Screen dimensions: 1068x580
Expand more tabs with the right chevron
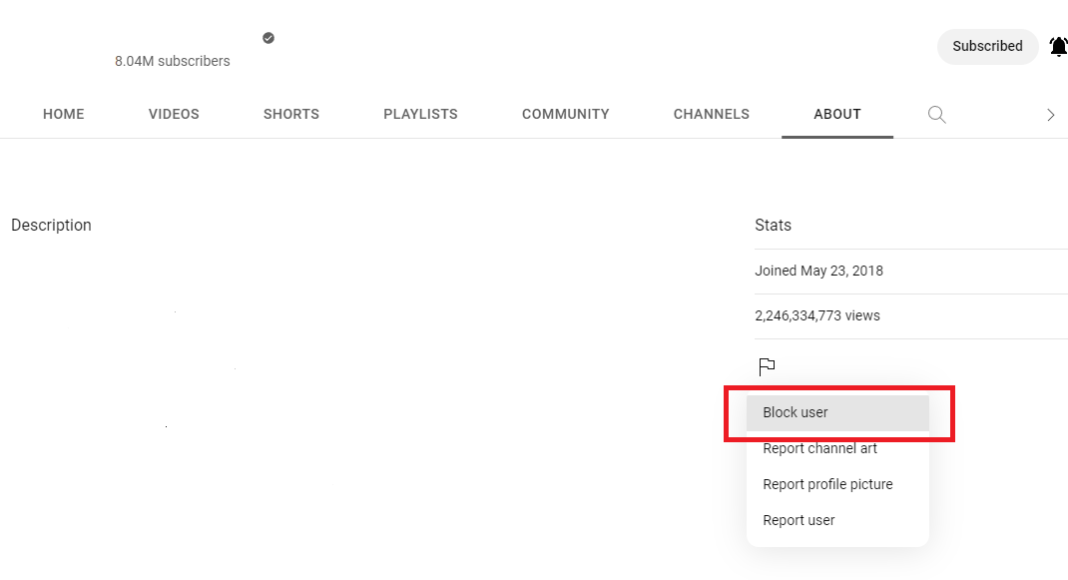[1051, 114]
